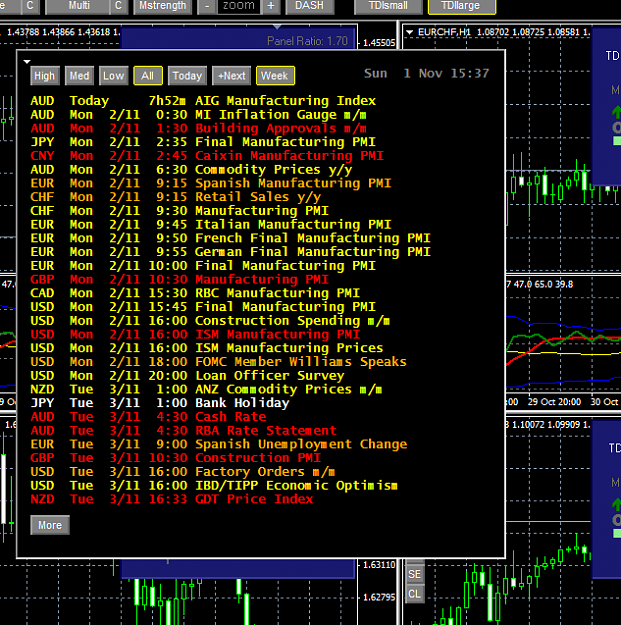Viewport: 621px width, 625px height.
Task: Collapse the news calendar panel arrow
Action: point(27,61)
